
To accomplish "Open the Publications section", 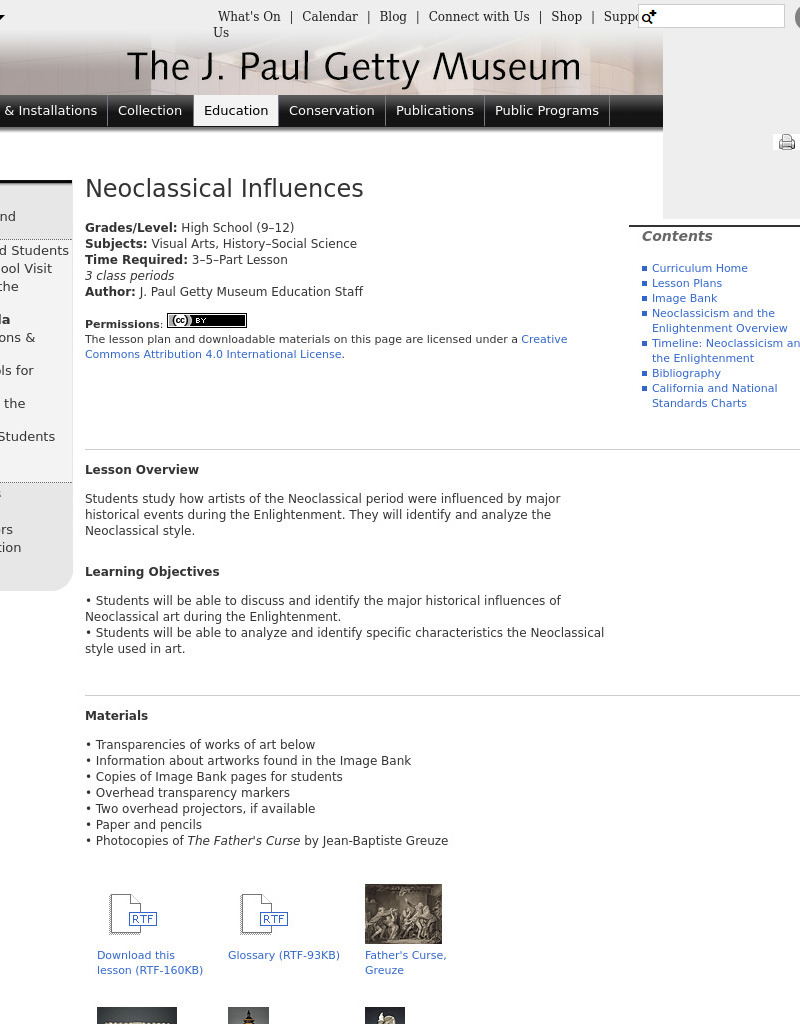I will (x=435, y=110).
